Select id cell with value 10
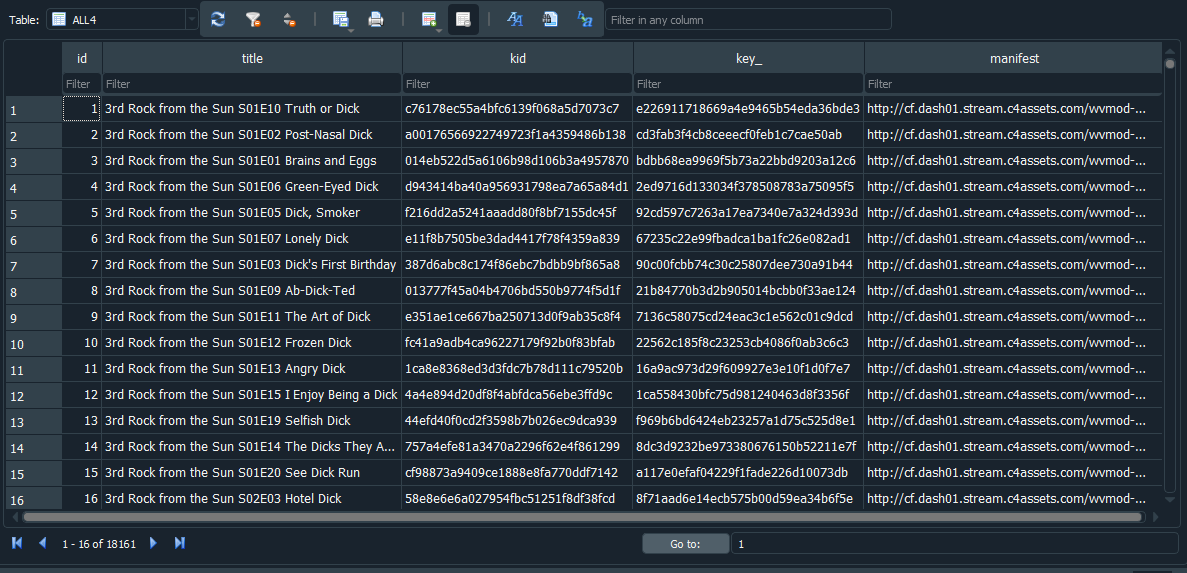Viewport: 1187px width, 573px height. point(82,342)
